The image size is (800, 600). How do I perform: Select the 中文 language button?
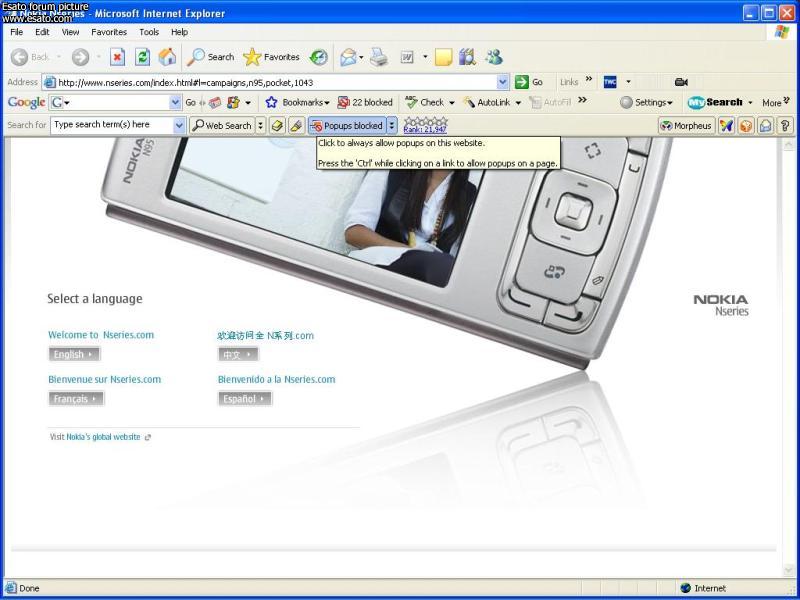point(238,354)
